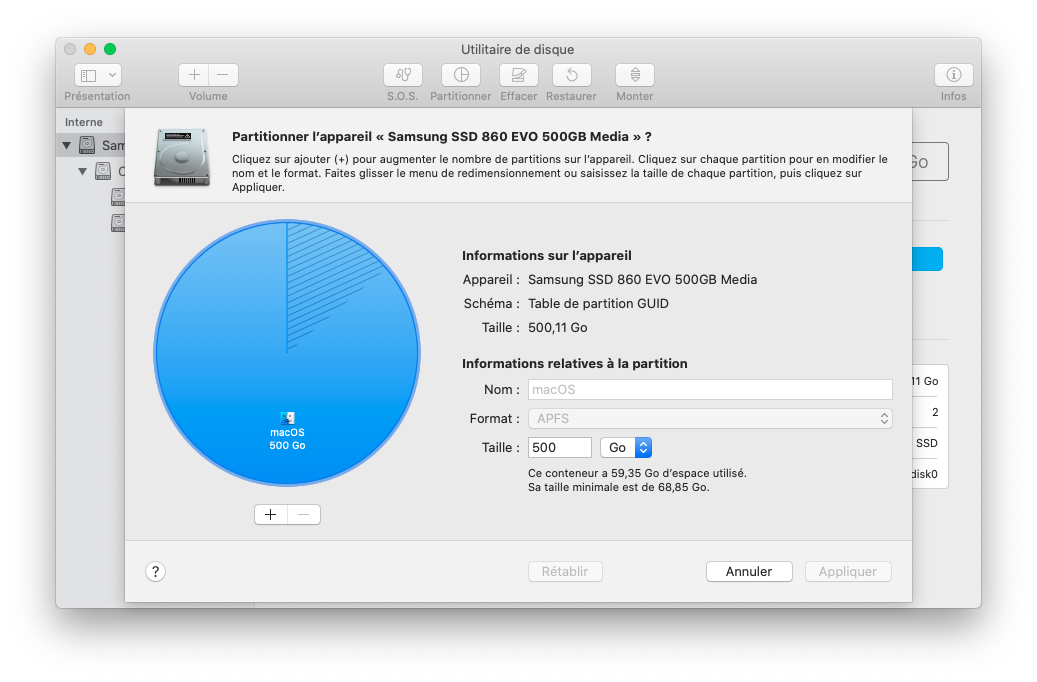Click the Monter mount icon
This screenshot has height=682, width=1037.
pos(635,75)
